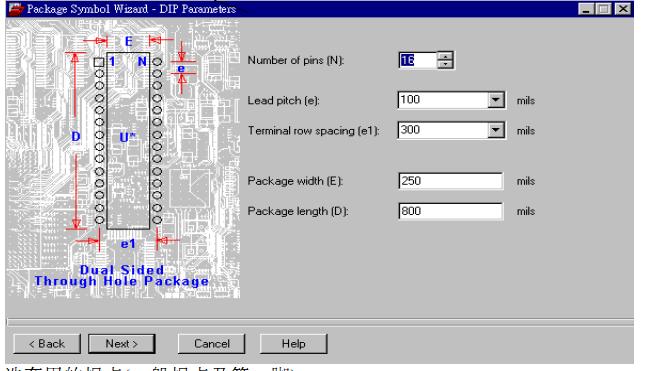
Task: Click the Terminal row spacing field showing 300
Action: [x=443, y=130]
